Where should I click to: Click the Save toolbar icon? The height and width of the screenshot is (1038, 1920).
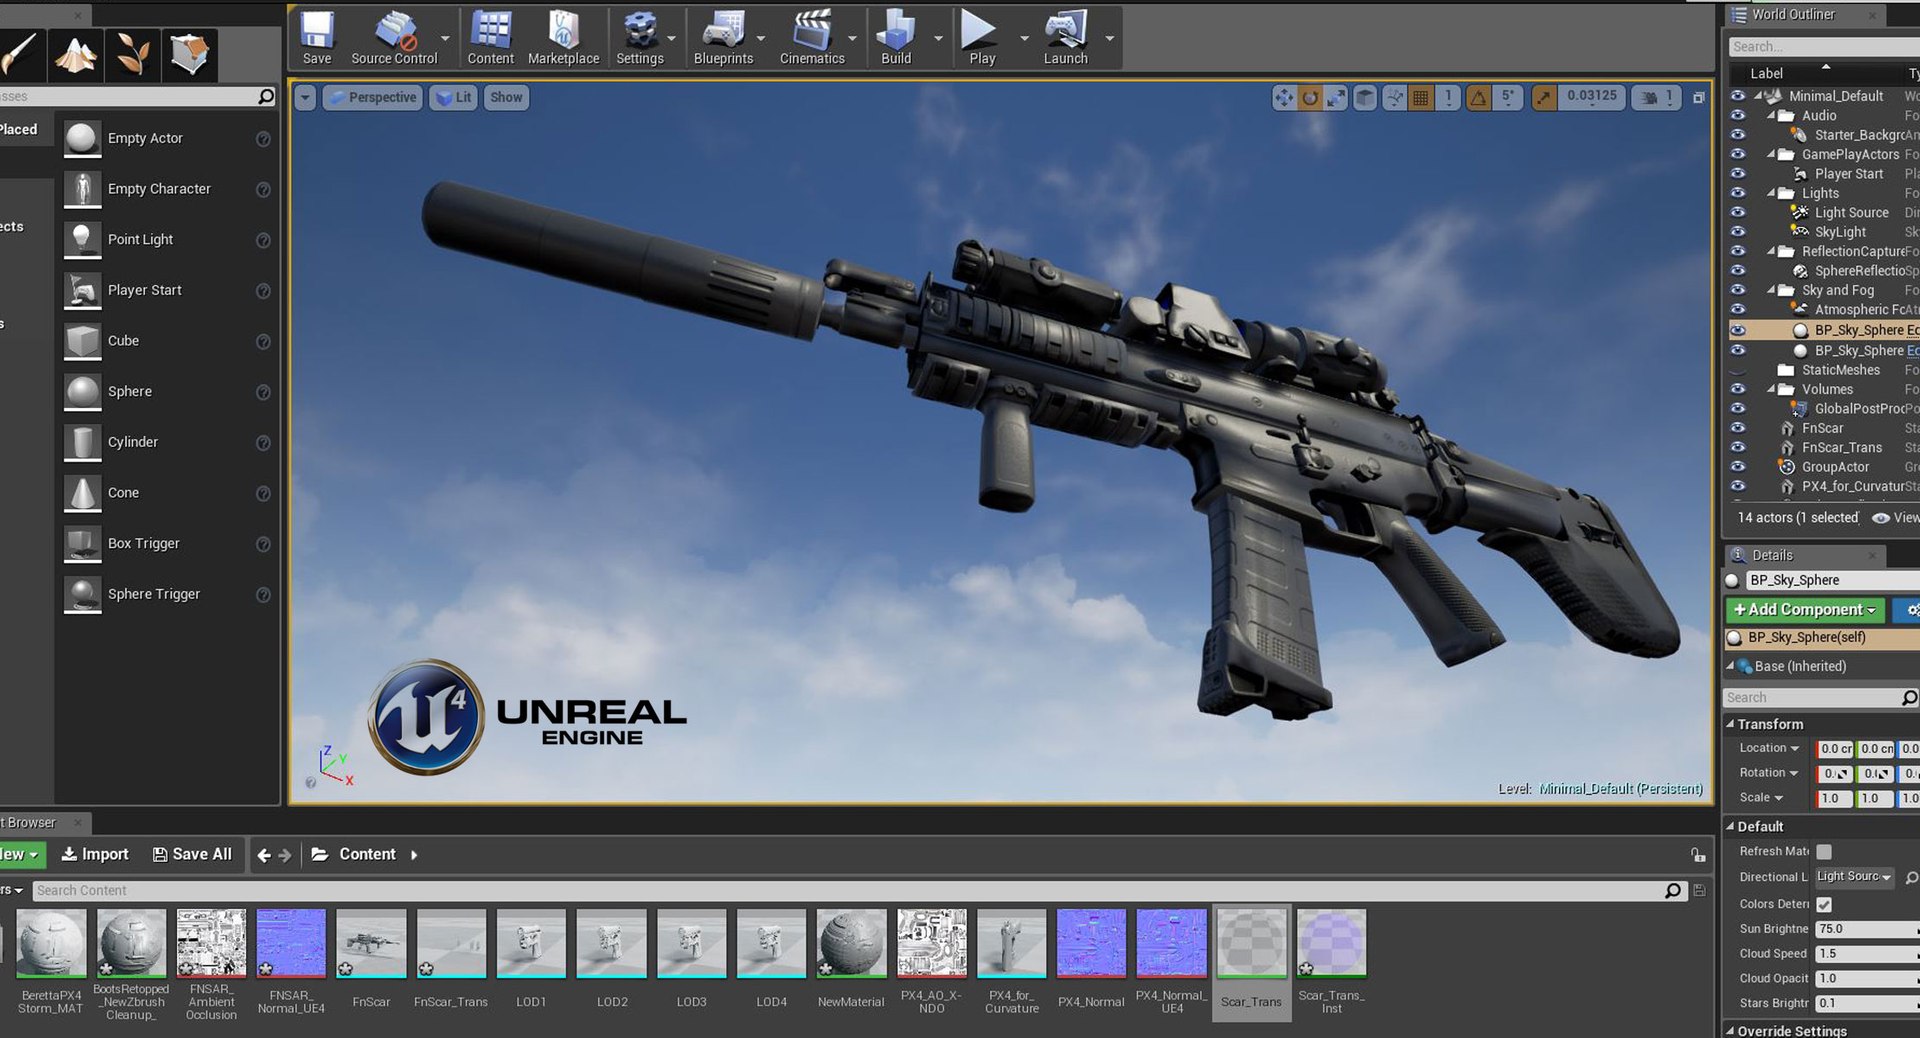317,38
